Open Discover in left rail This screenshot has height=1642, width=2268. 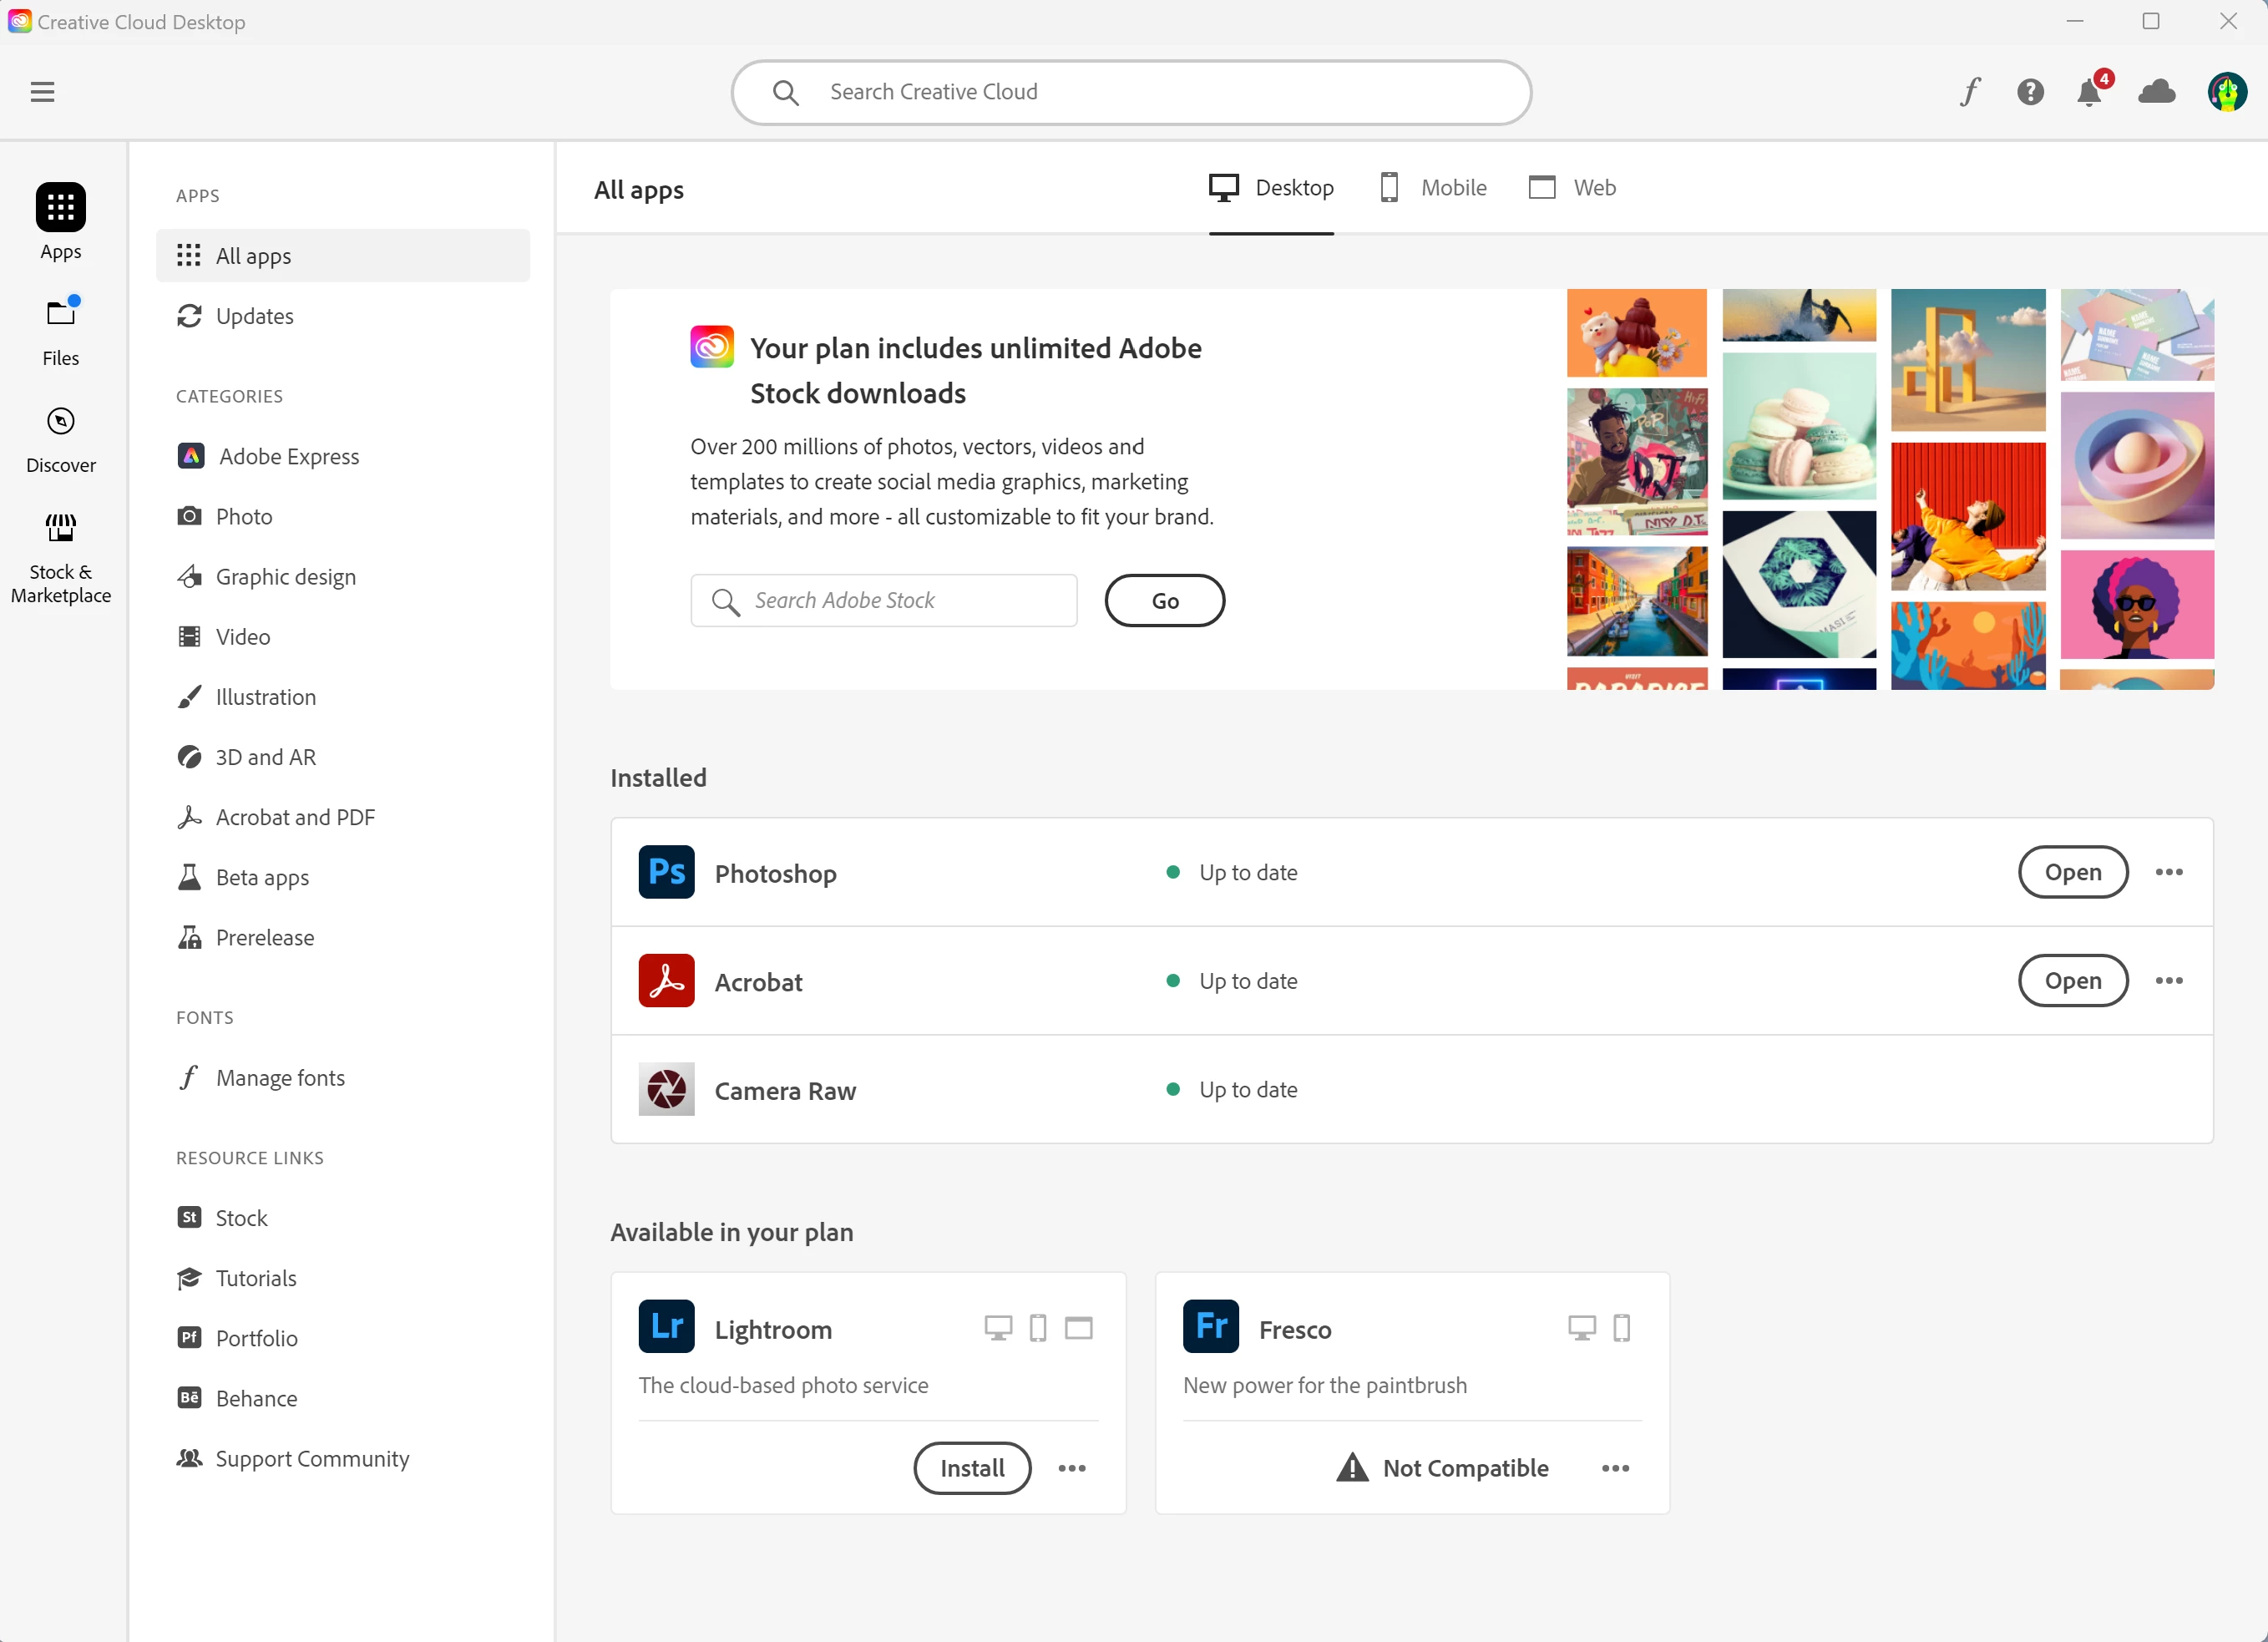coord(61,438)
